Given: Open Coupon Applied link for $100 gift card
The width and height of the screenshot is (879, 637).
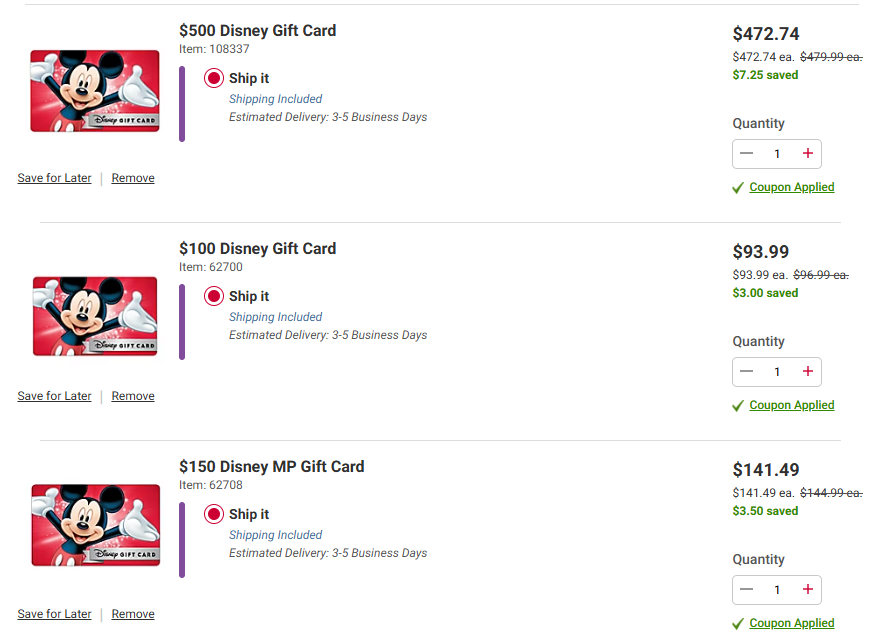Looking at the screenshot, I should tap(791, 405).
